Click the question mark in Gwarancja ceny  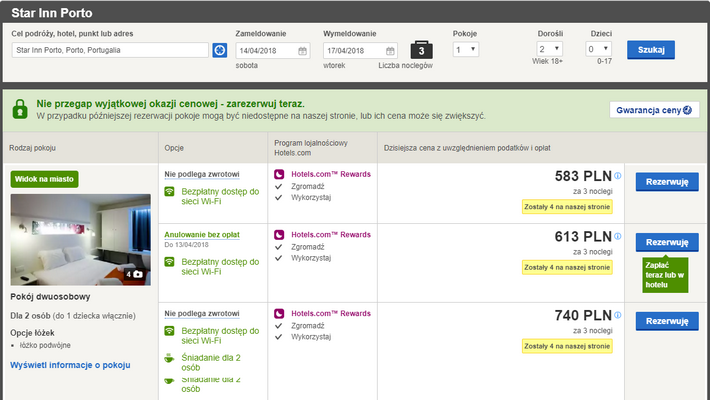(x=688, y=110)
